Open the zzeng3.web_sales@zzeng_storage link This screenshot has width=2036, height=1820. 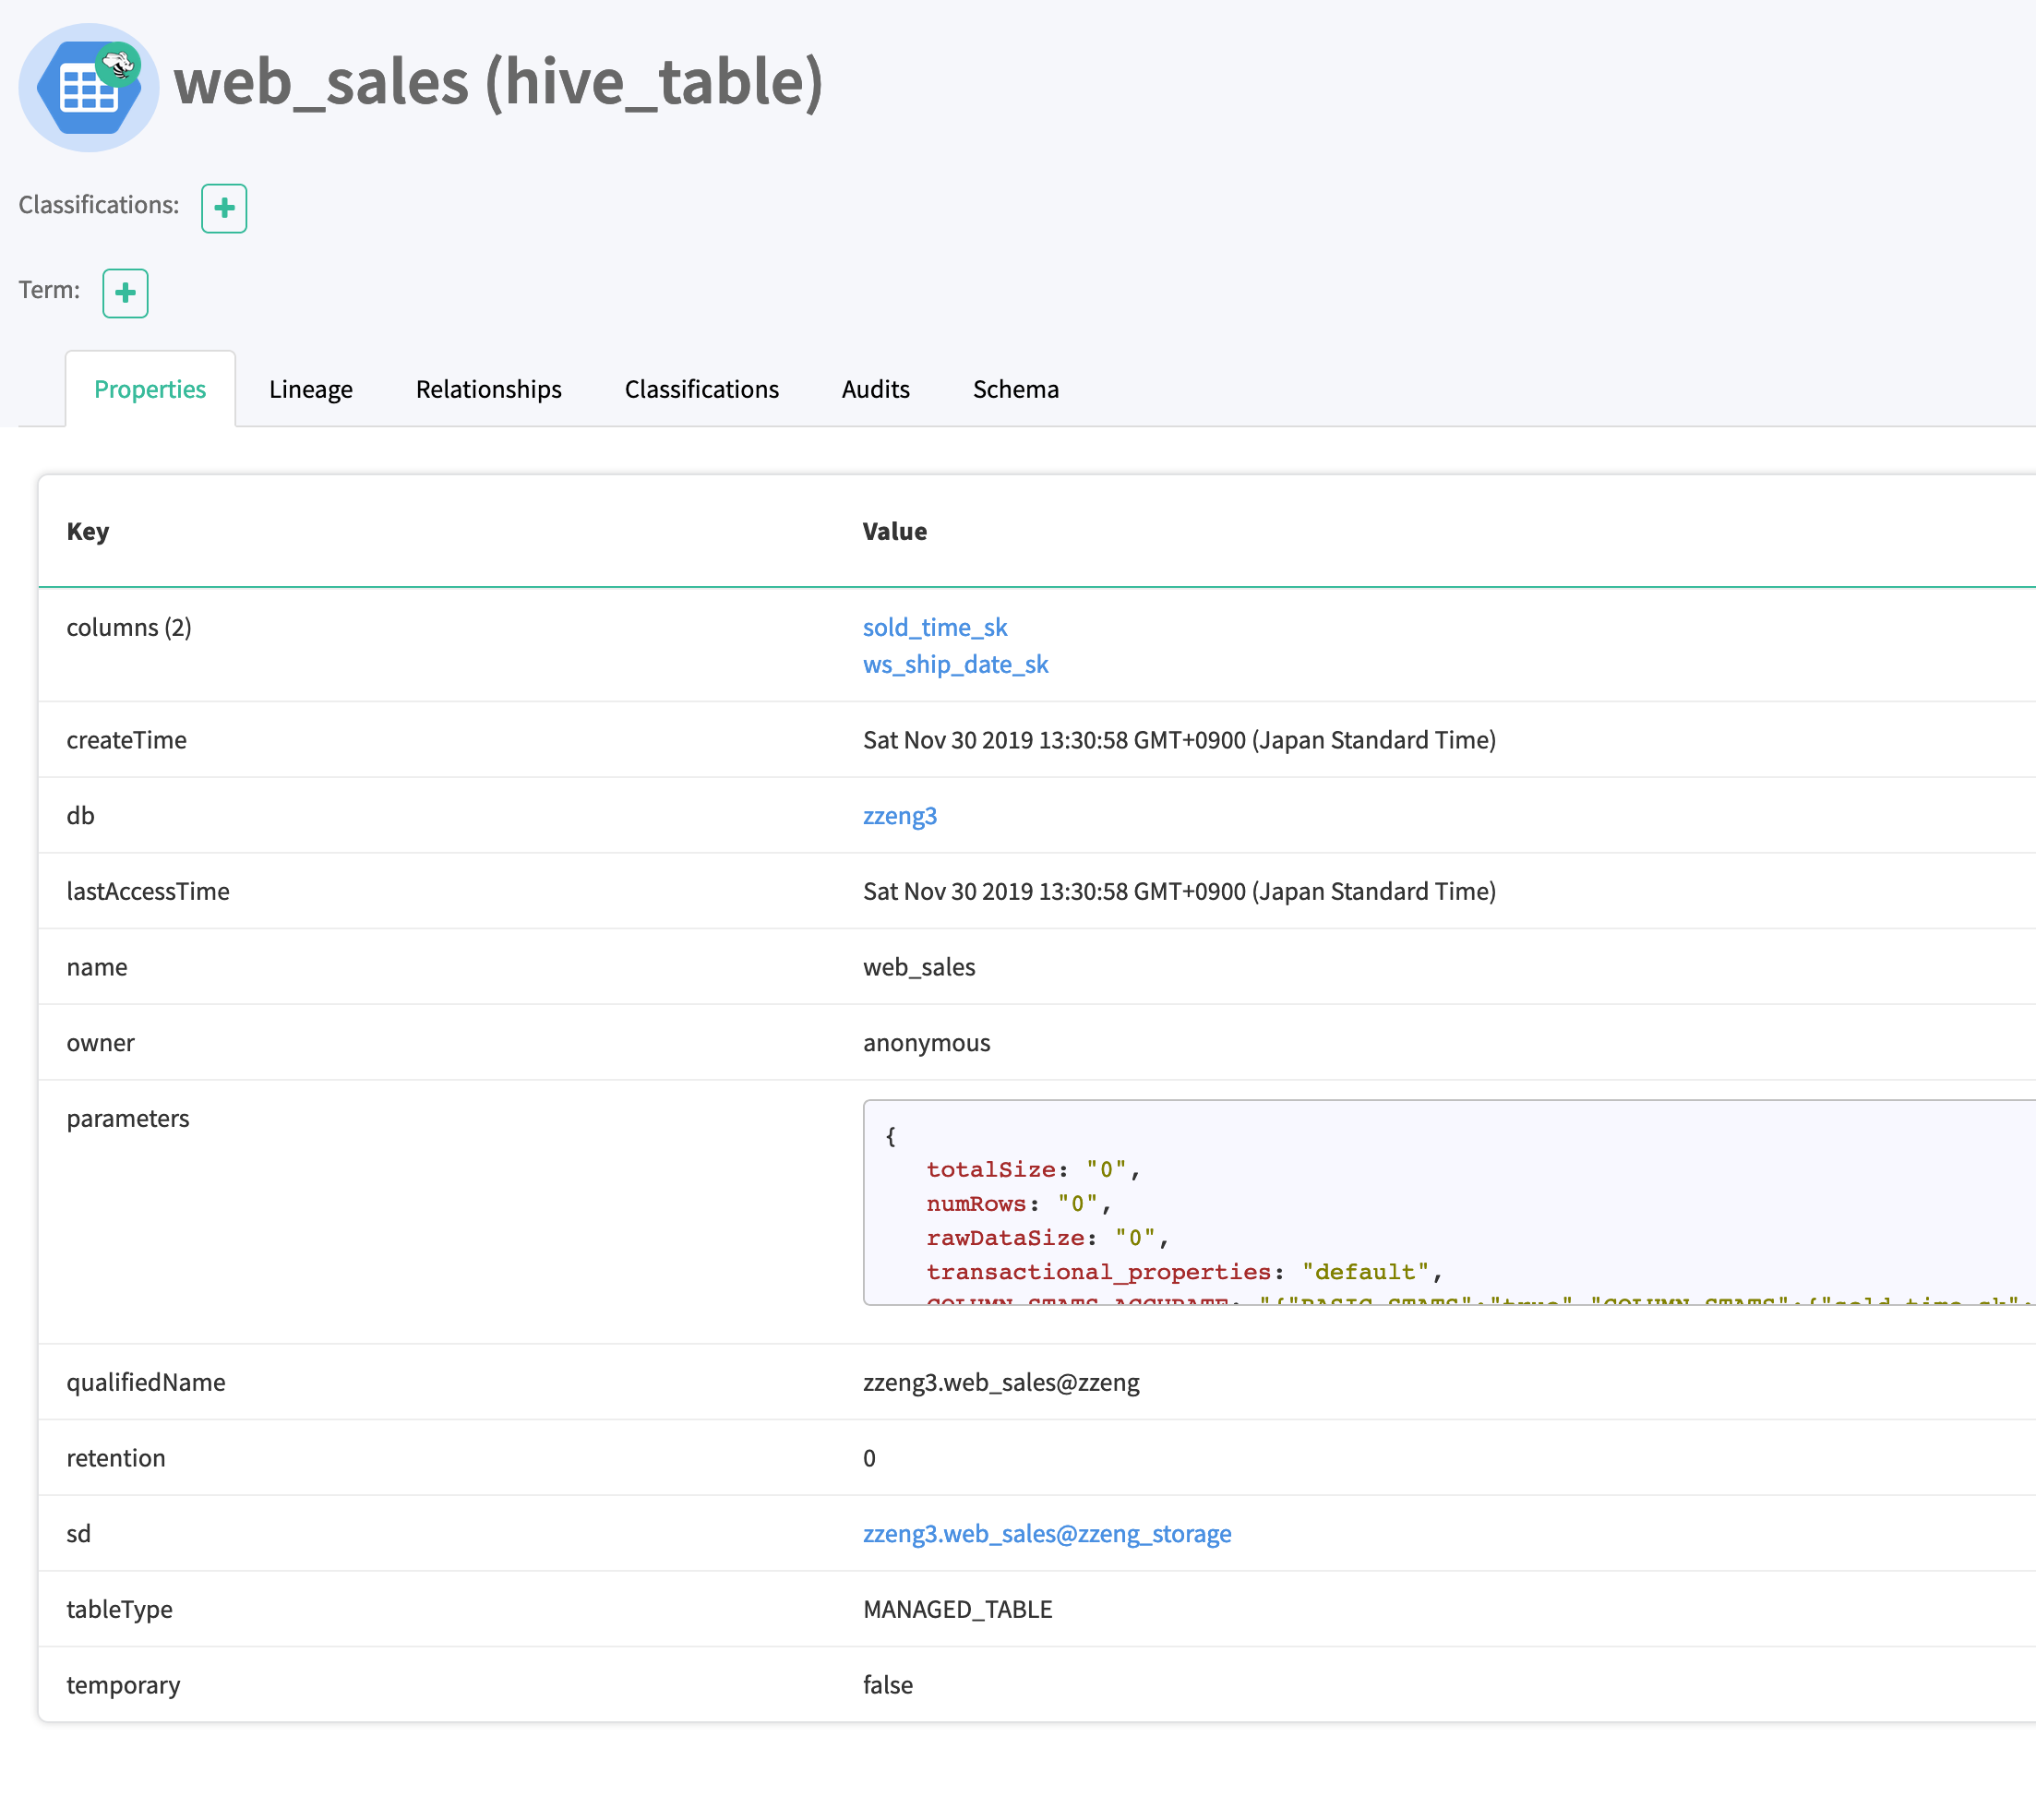pyautogui.click(x=1046, y=1533)
